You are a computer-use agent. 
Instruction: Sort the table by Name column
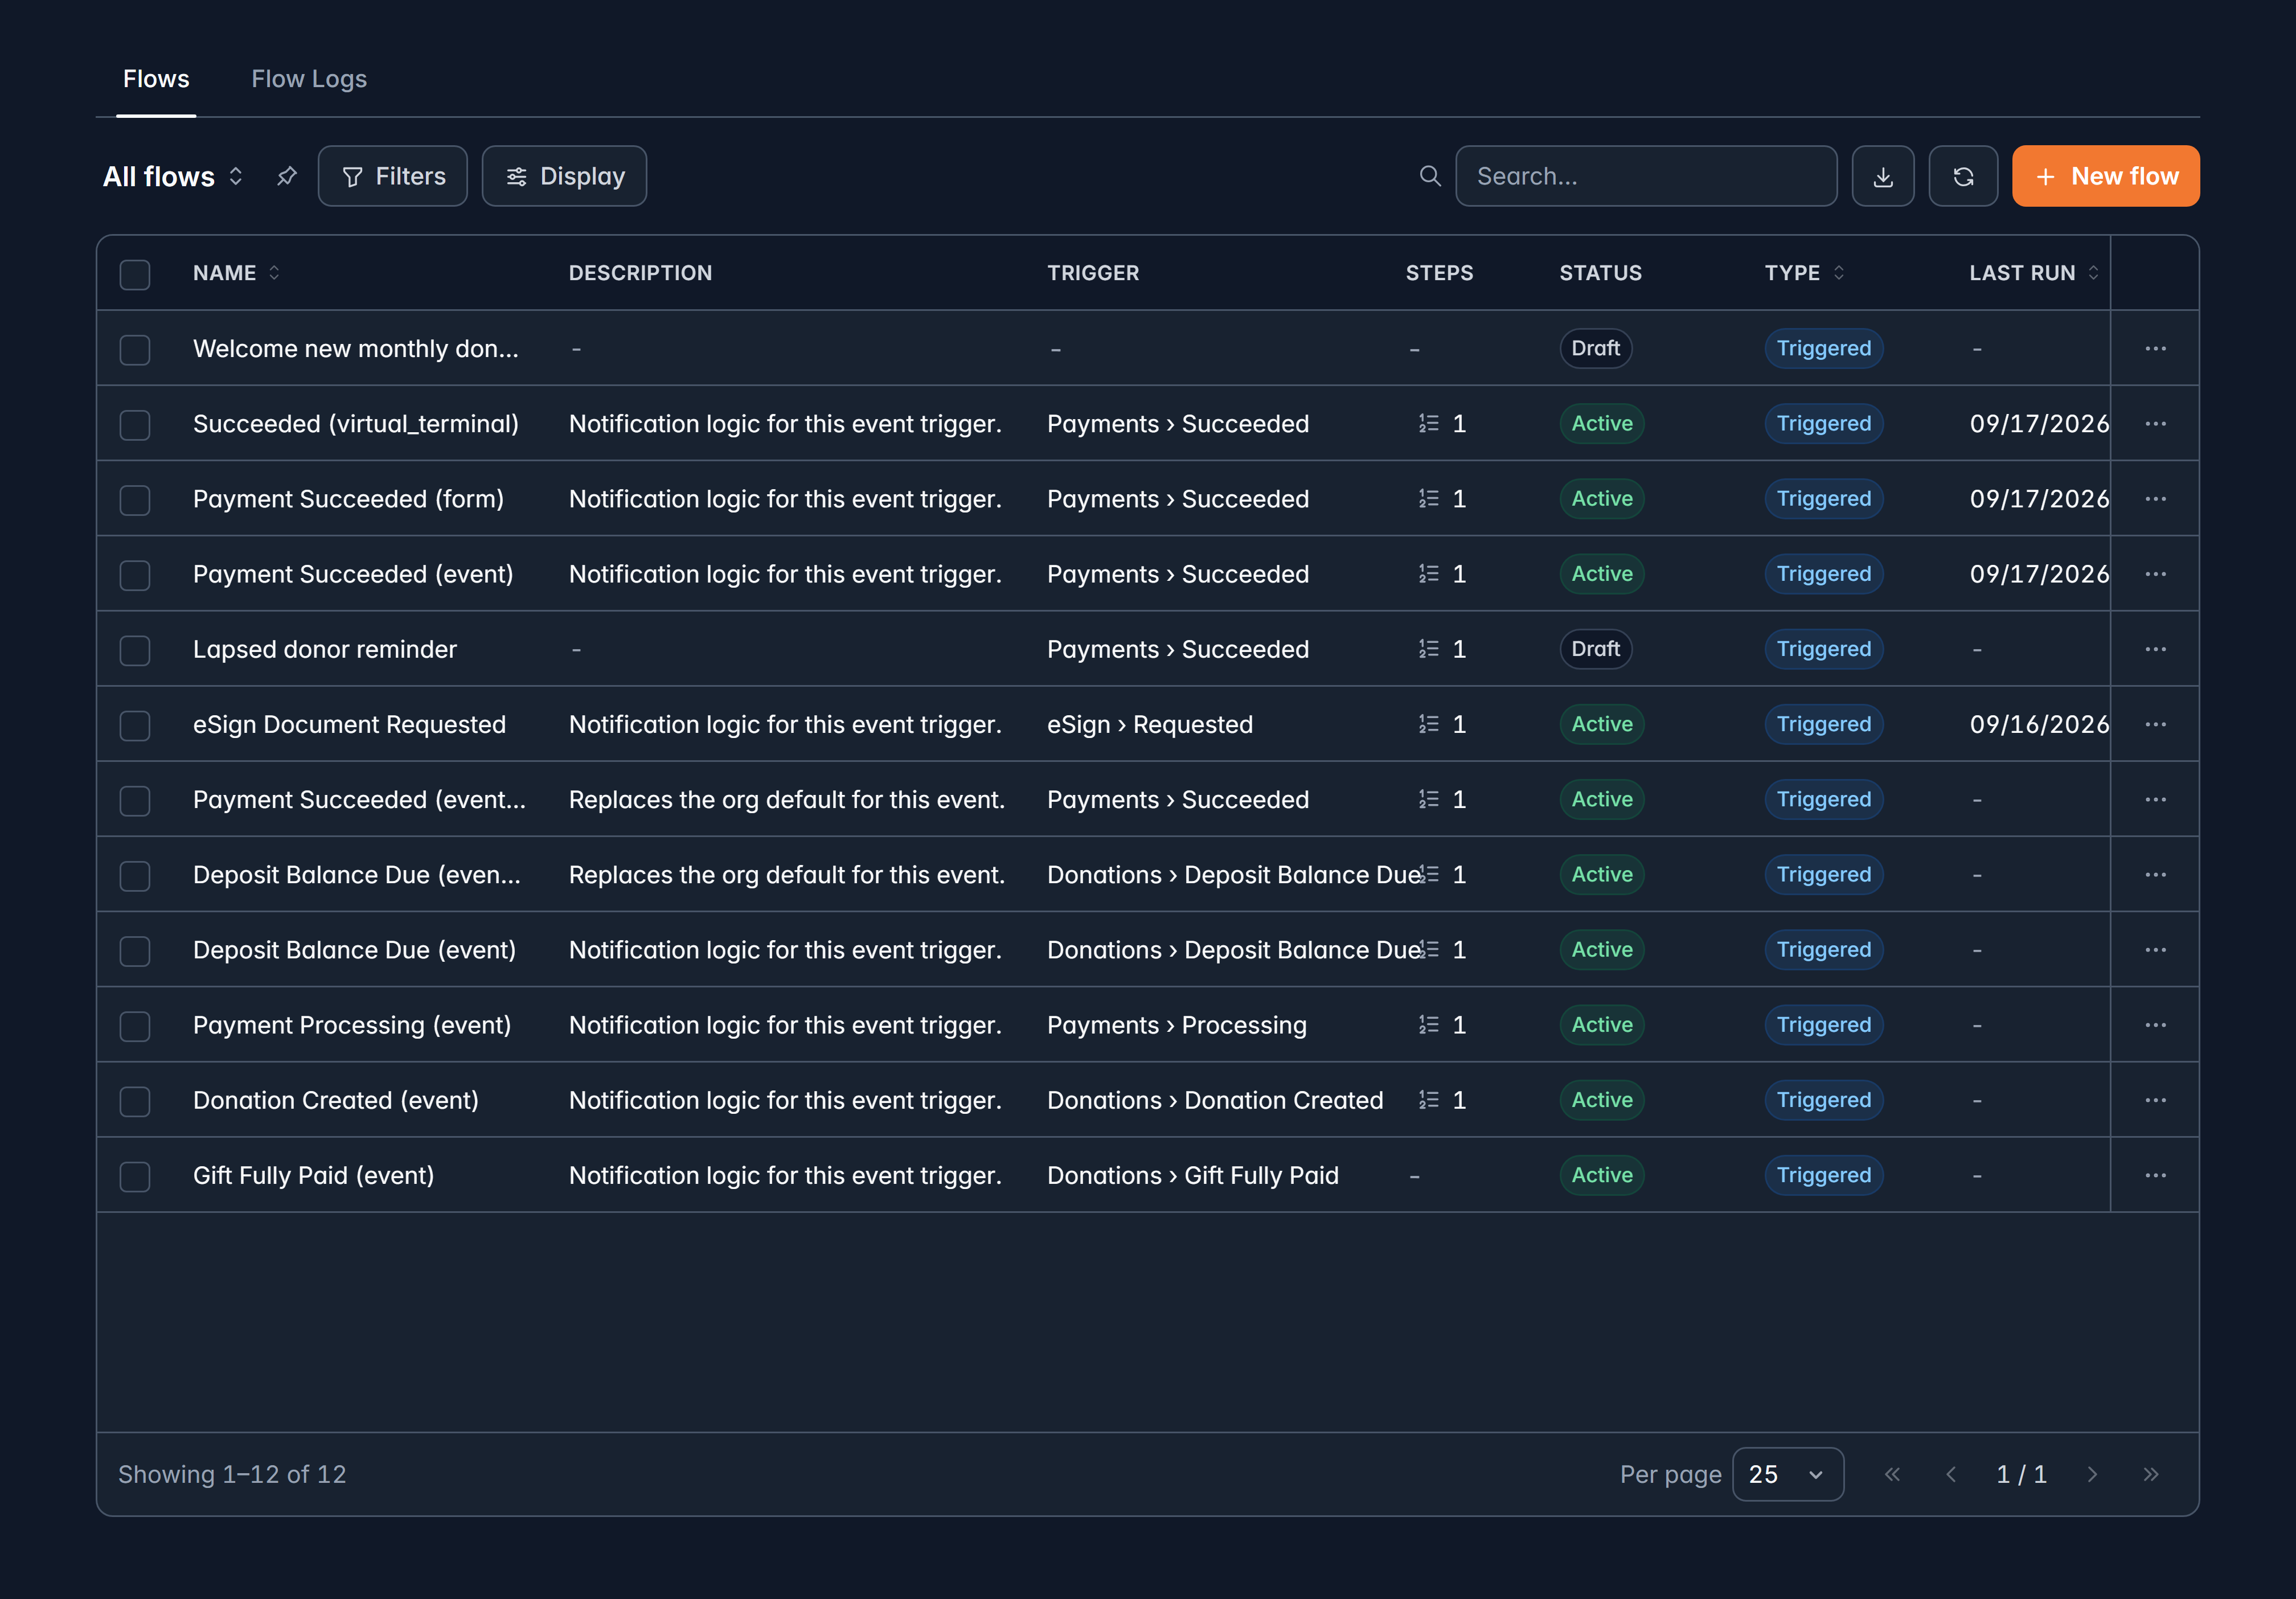tap(236, 273)
